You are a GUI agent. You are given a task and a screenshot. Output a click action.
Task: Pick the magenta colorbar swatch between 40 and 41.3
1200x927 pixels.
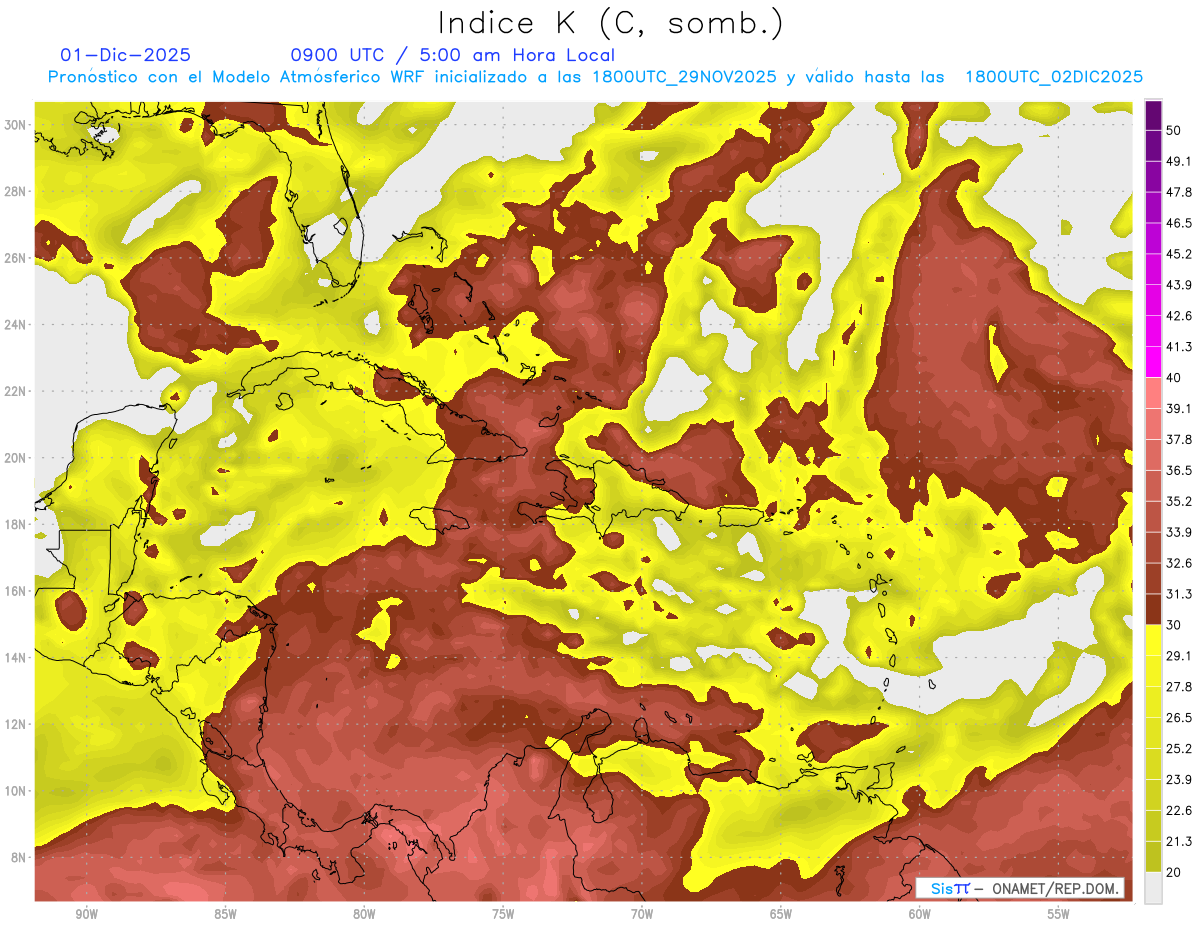click(x=1153, y=362)
